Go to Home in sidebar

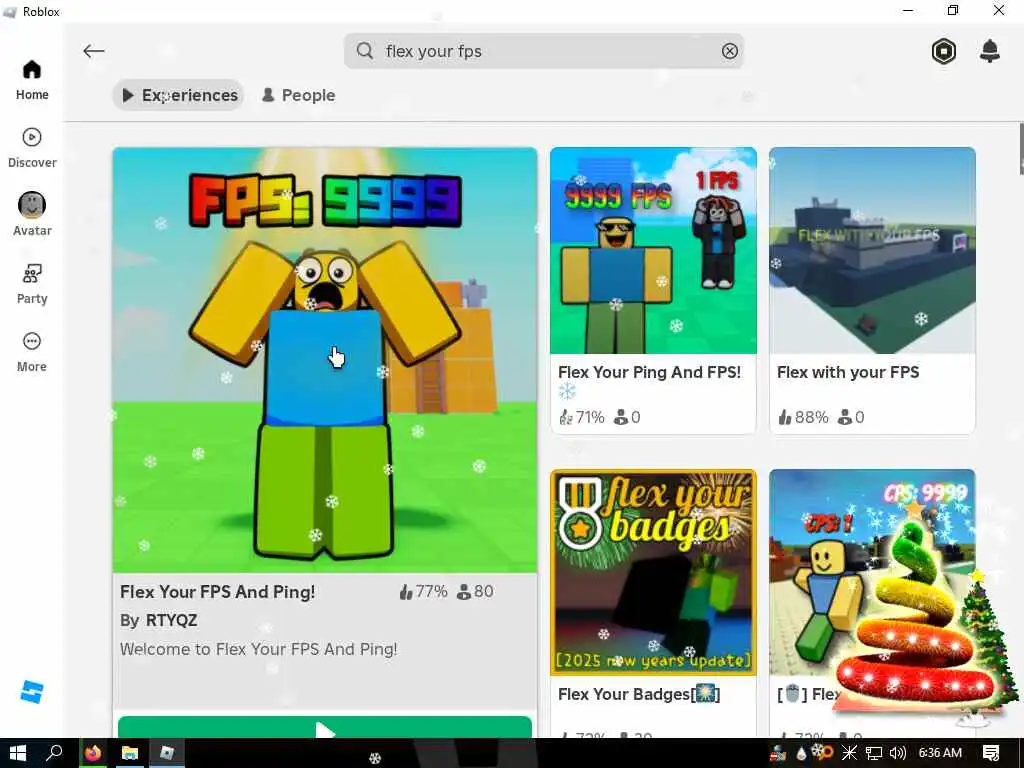click(32, 80)
